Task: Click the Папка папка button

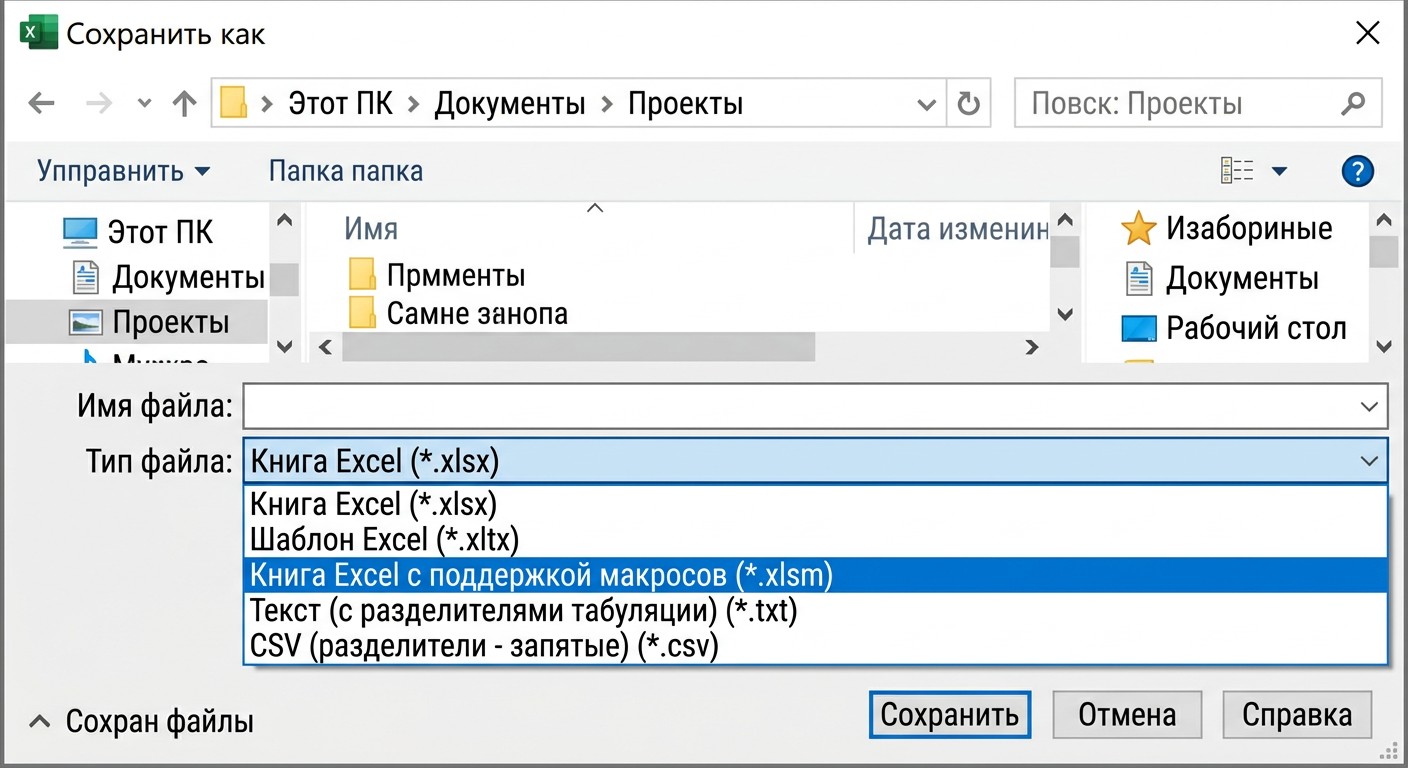Action: (x=346, y=171)
